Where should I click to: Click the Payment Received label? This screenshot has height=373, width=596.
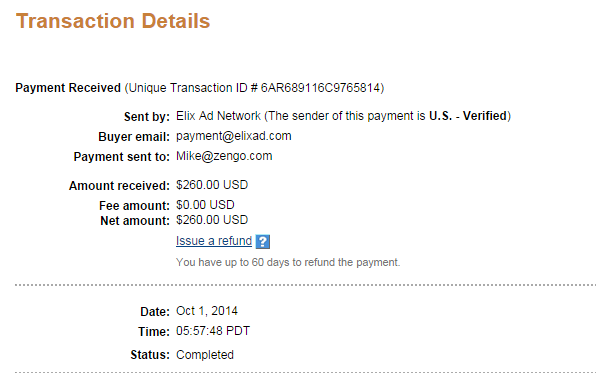click(68, 88)
